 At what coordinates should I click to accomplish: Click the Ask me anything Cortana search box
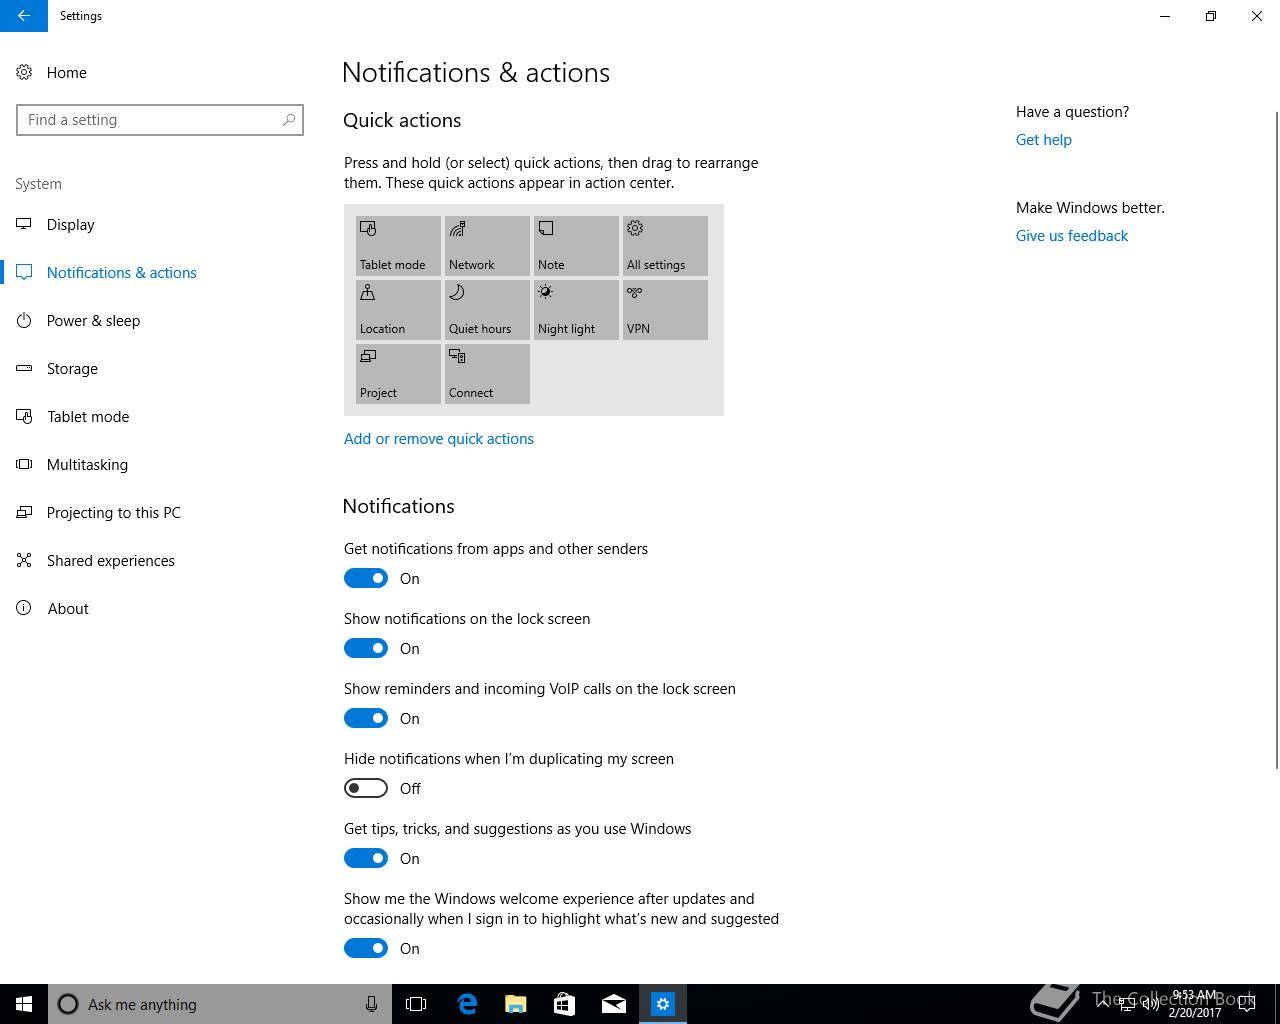coord(220,1004)
